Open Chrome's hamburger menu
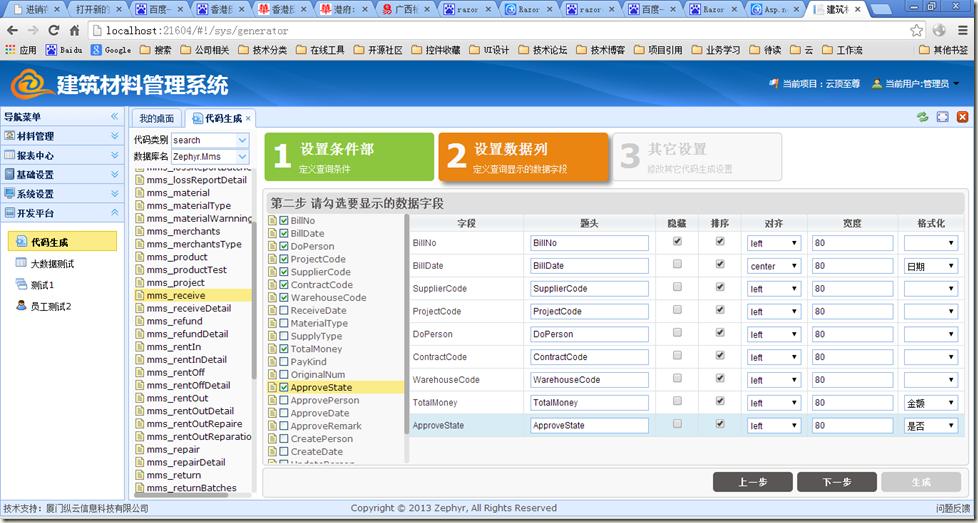Image resolution: width=978 pixels, height=523 pixels. [x=960, y=30]
